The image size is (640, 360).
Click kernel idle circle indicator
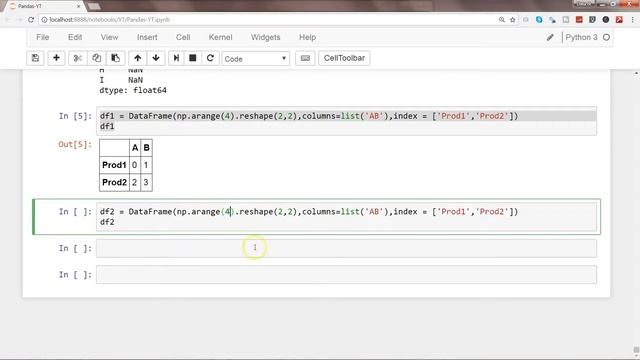607,37
